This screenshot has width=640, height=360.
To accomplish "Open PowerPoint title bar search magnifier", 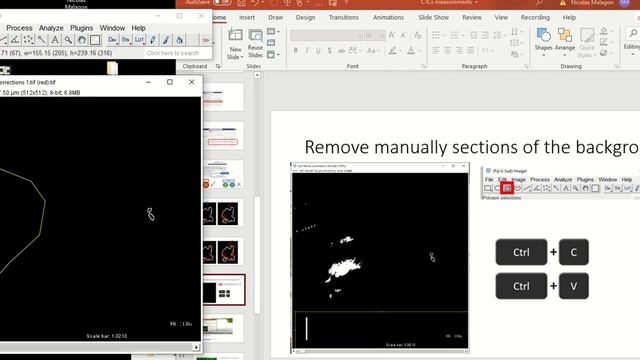I will pyautogui.click(x=539, y=3).
